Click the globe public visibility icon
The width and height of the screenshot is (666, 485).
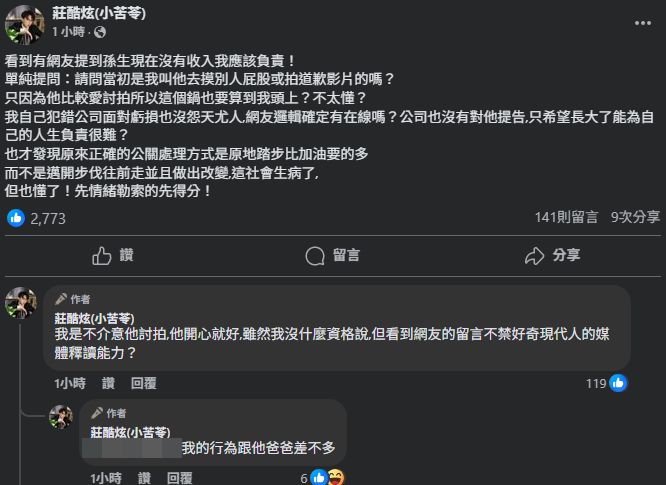[100, 32]
